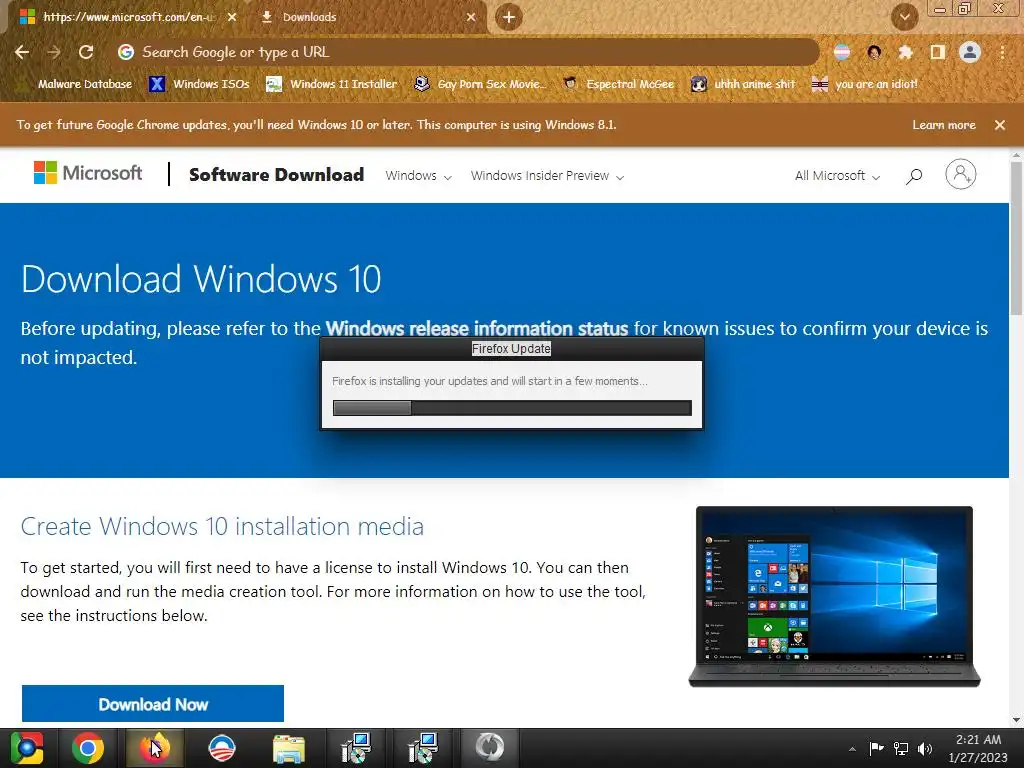Focus the Search Google or type a URL bar

pos(466,52)
